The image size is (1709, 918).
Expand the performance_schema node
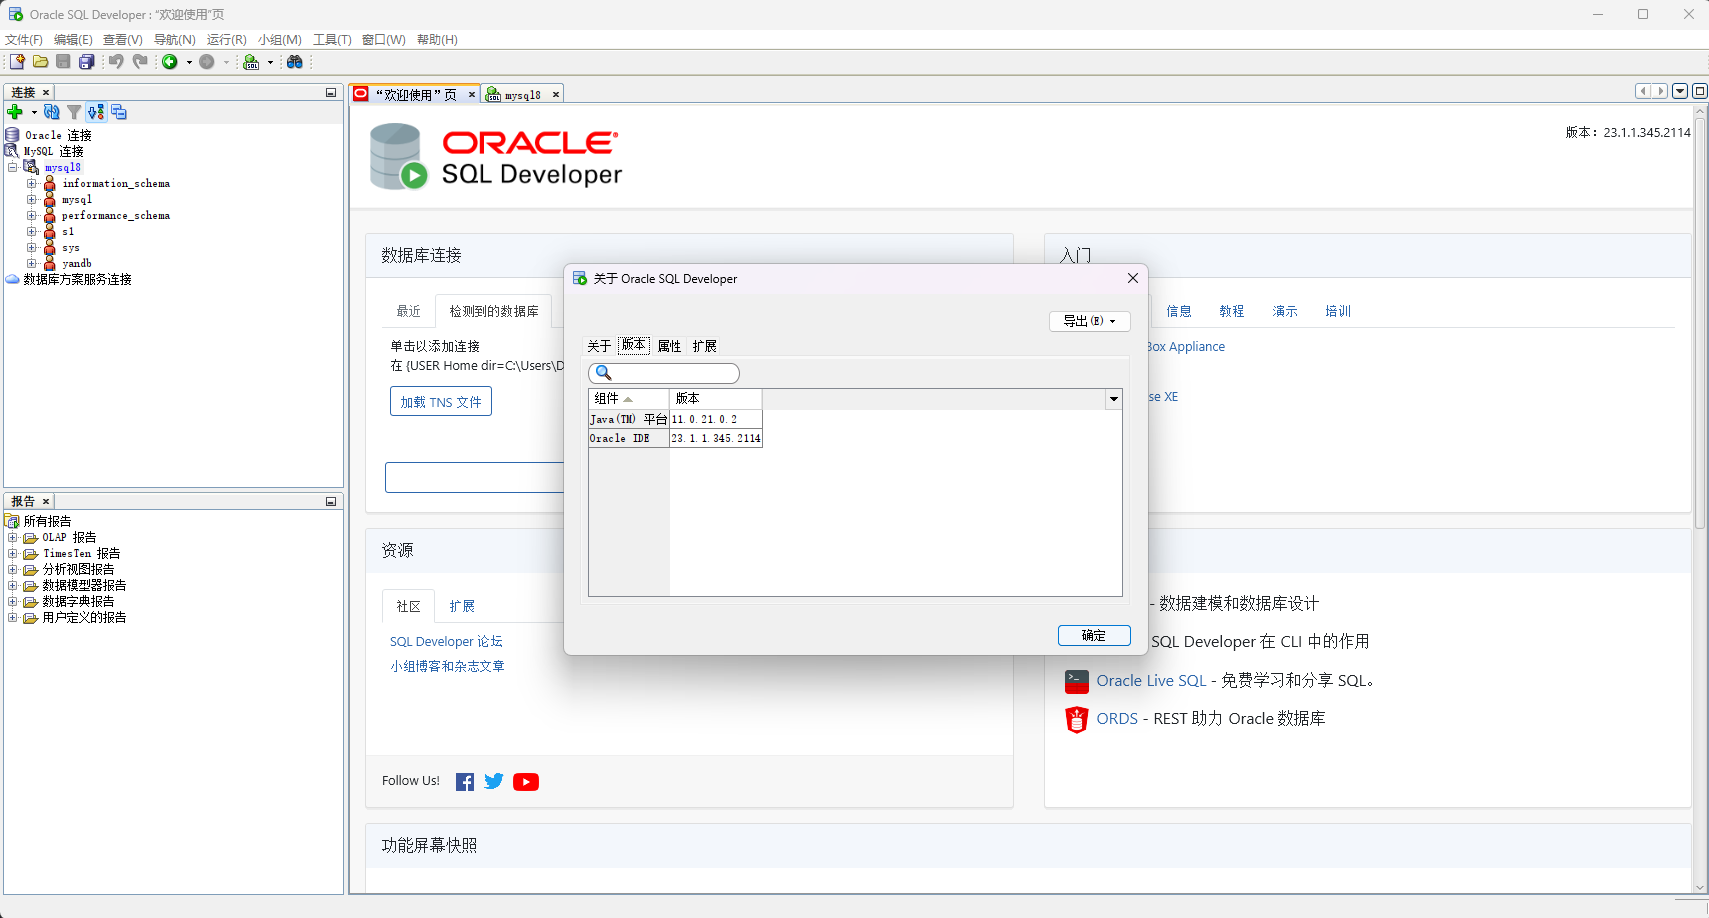pos(31,215)
